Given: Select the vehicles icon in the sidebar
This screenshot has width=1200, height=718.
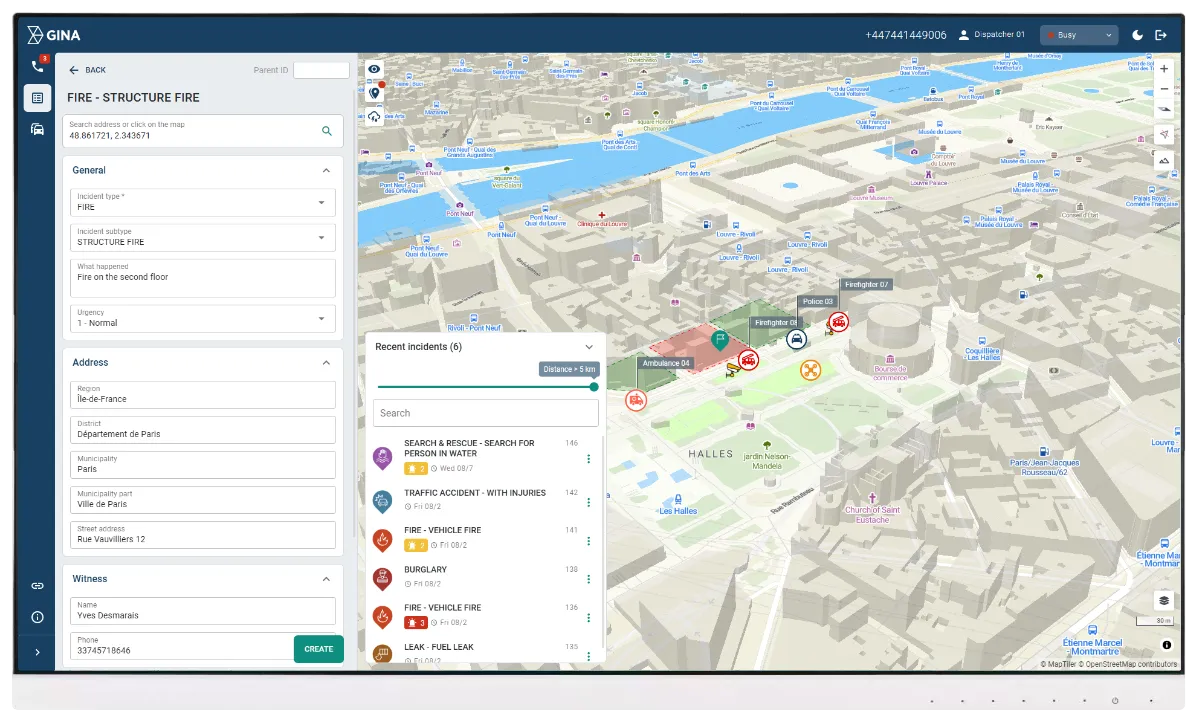Looking at the screenshot, I should pyautogui.click(x=37, y=129).
